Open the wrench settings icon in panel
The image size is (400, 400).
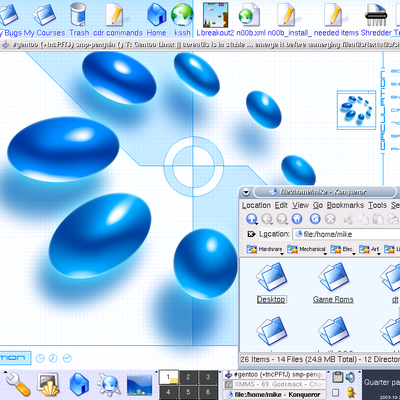pyautogui.click(x=17, y=384)
